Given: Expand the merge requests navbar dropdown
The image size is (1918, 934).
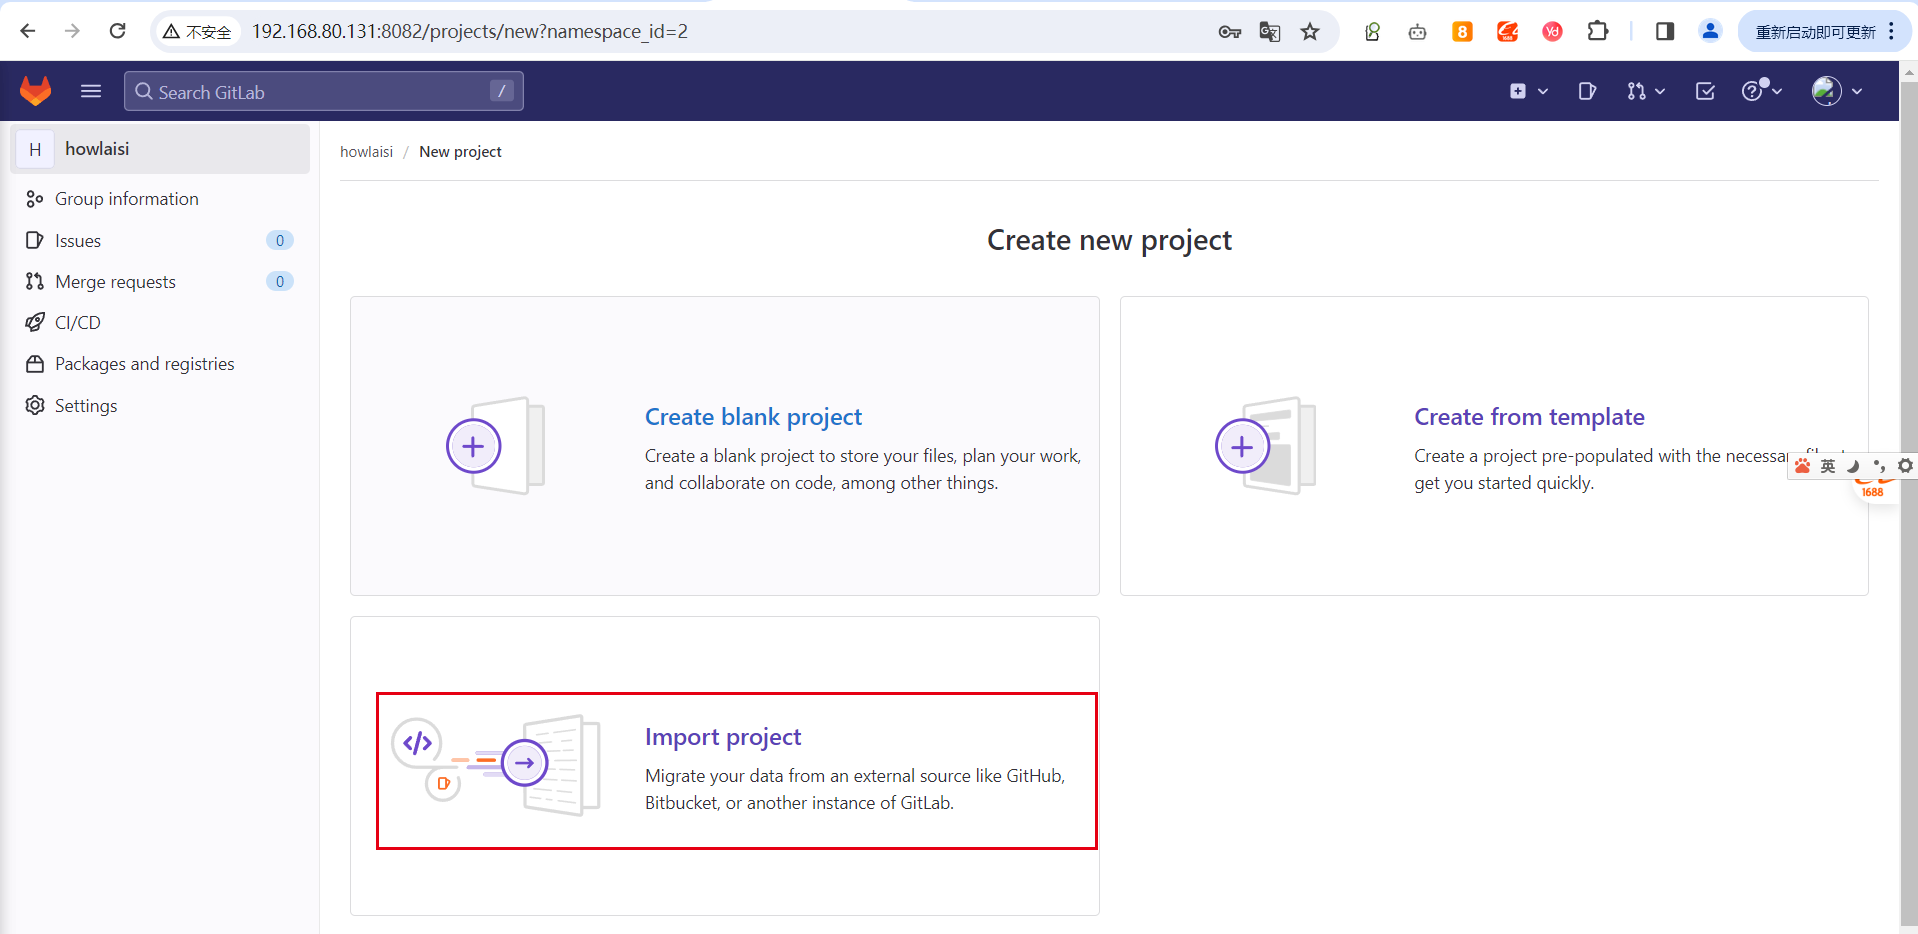Looking at the screenshot, I should click(x=1645, y=91).
